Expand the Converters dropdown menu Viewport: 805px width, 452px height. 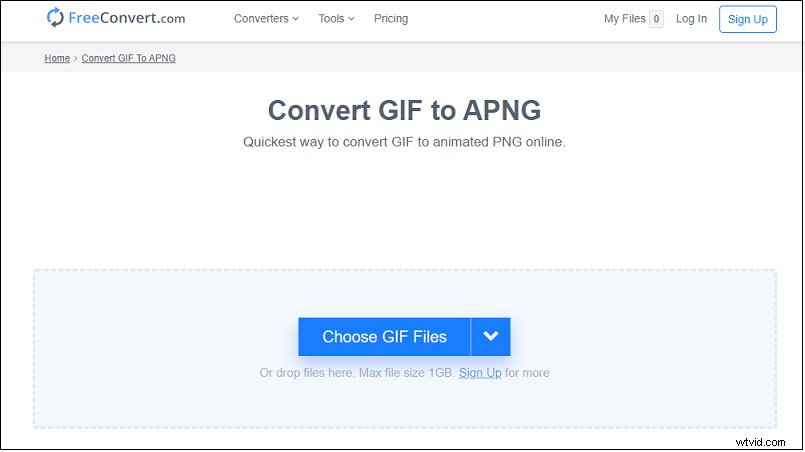(266, 18)
